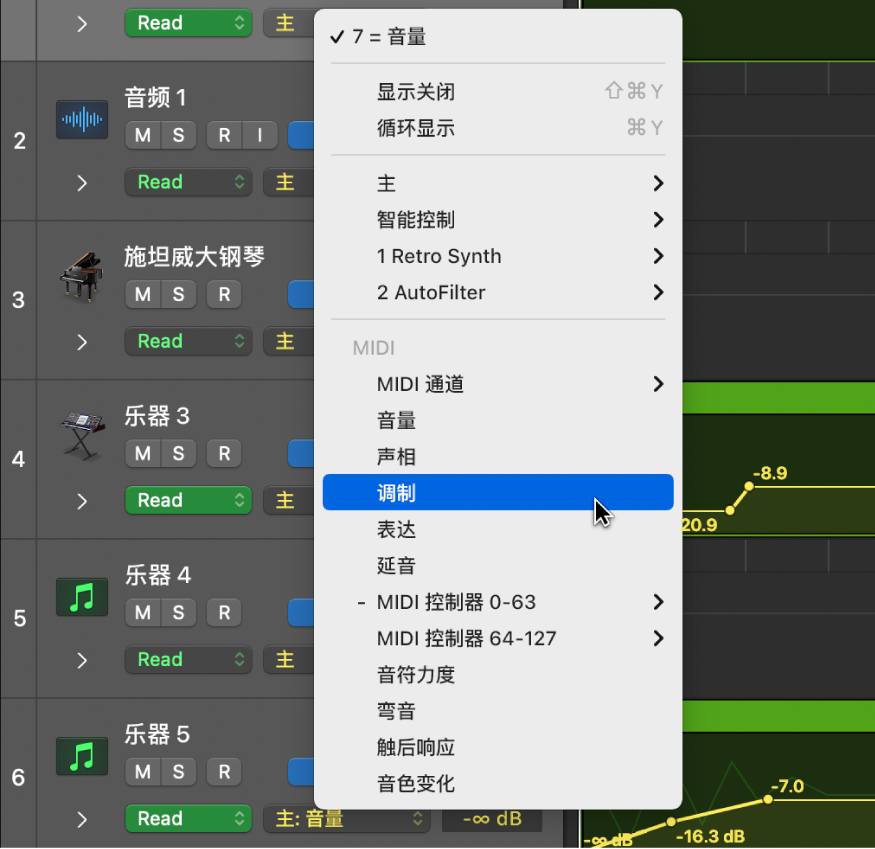
Task: Expand the 2 AutoFilter submenu
Action: pos(498,292)
